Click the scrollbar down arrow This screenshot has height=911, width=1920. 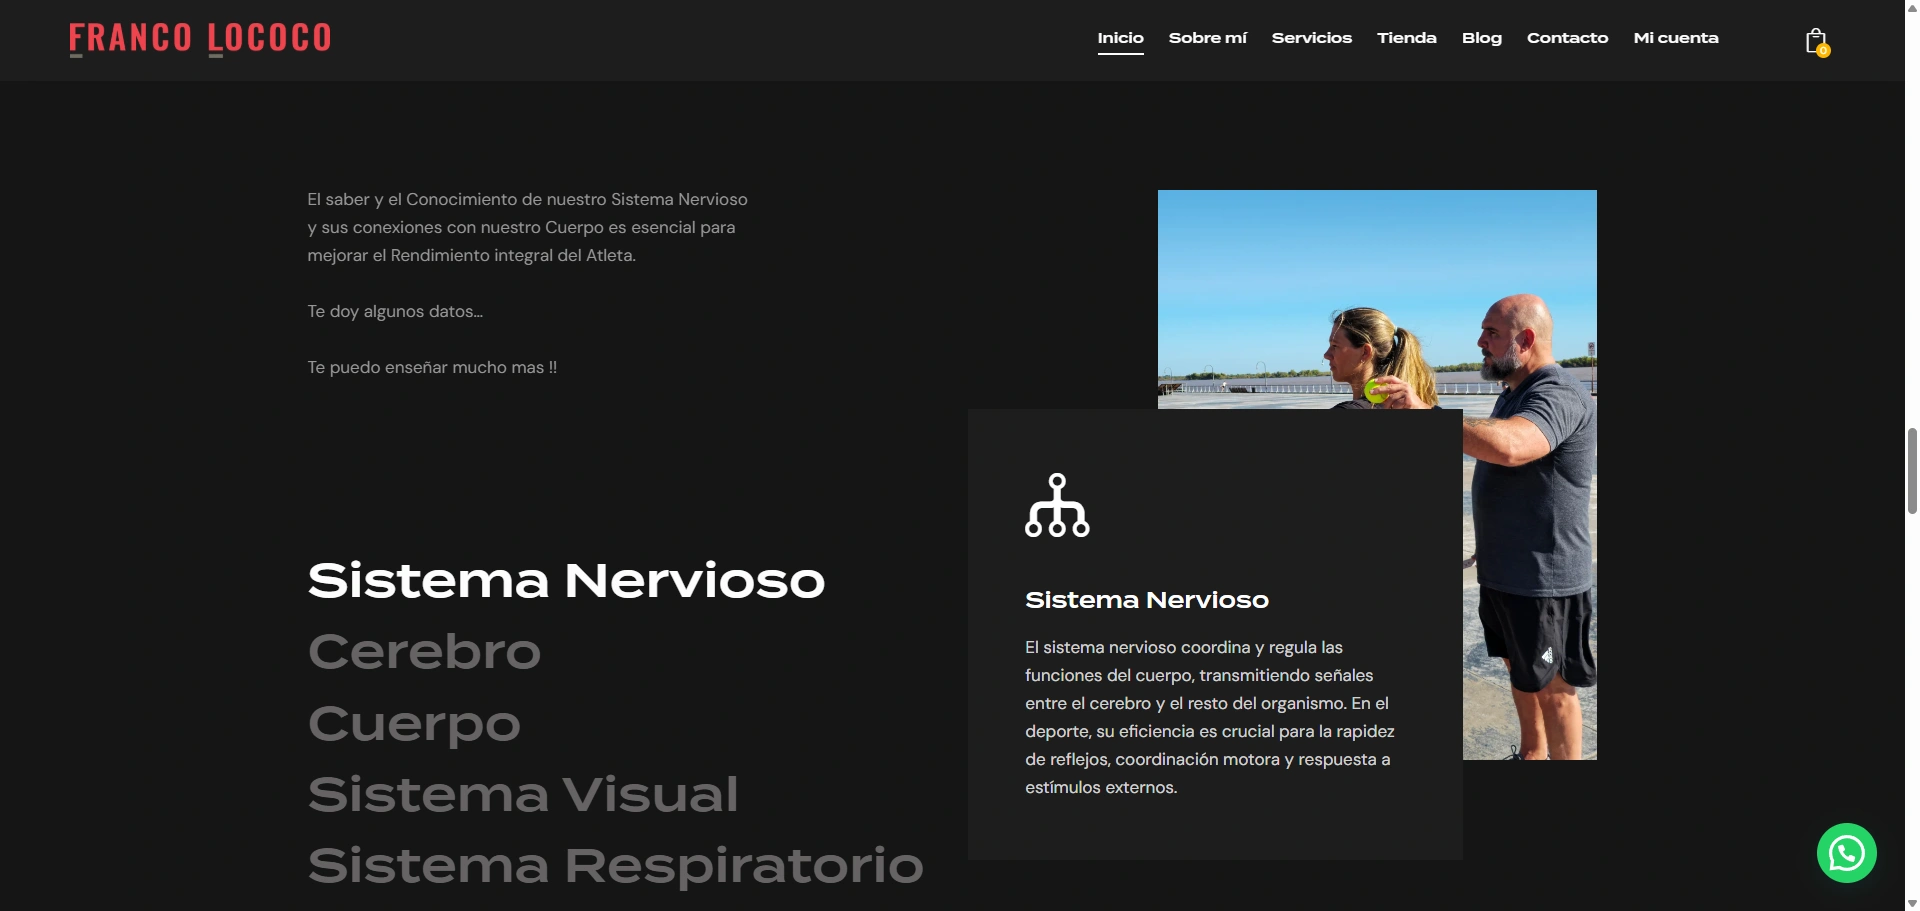pos(1912,903)
